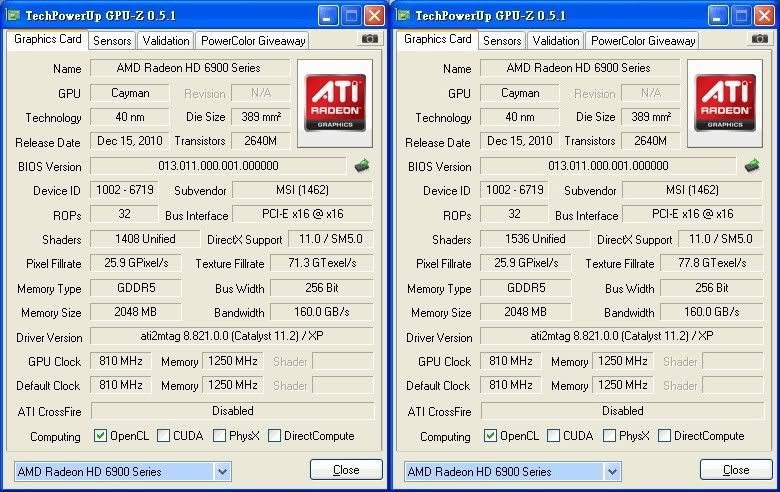Select Graphics Card tab in right window

pos(438,39)
